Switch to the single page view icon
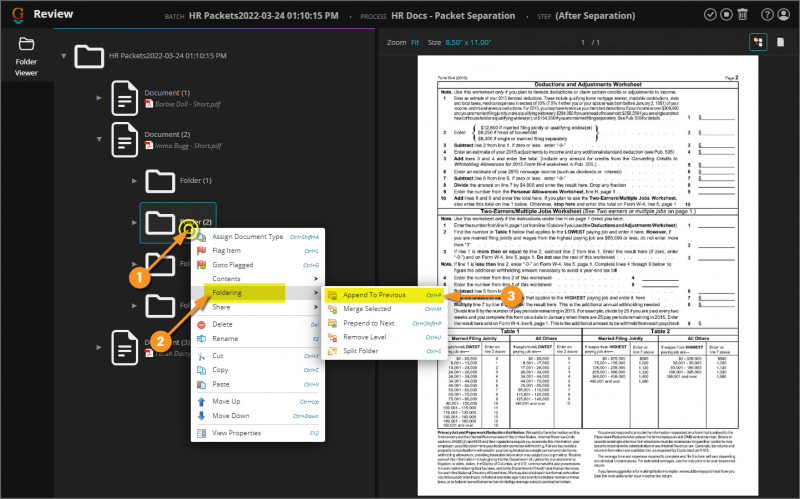The width and height of the screenshot is (800, 499). [780, 42]
